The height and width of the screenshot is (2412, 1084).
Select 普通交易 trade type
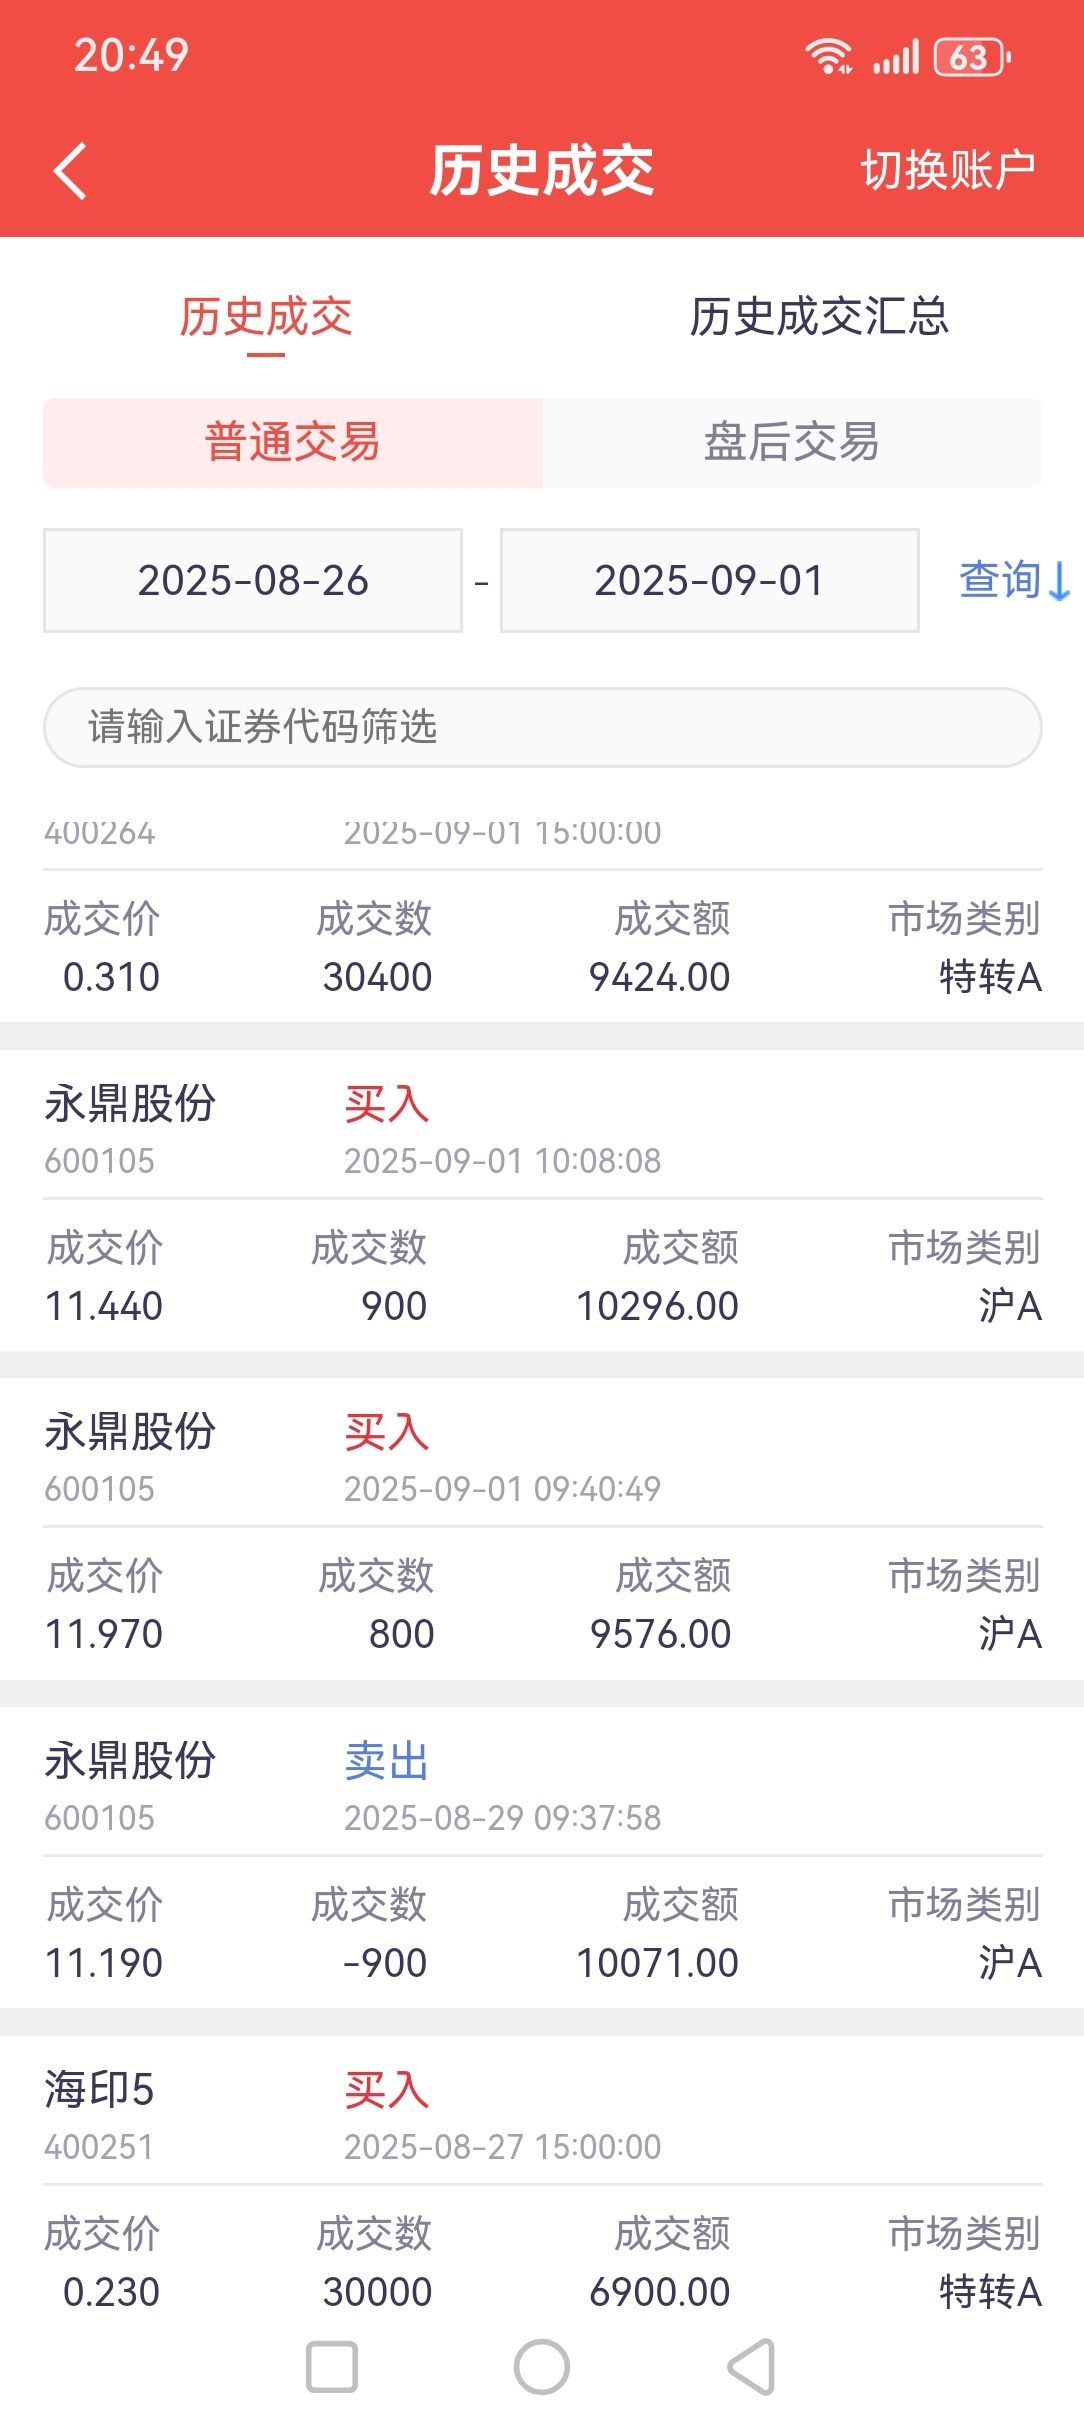[x=293, y=443]
